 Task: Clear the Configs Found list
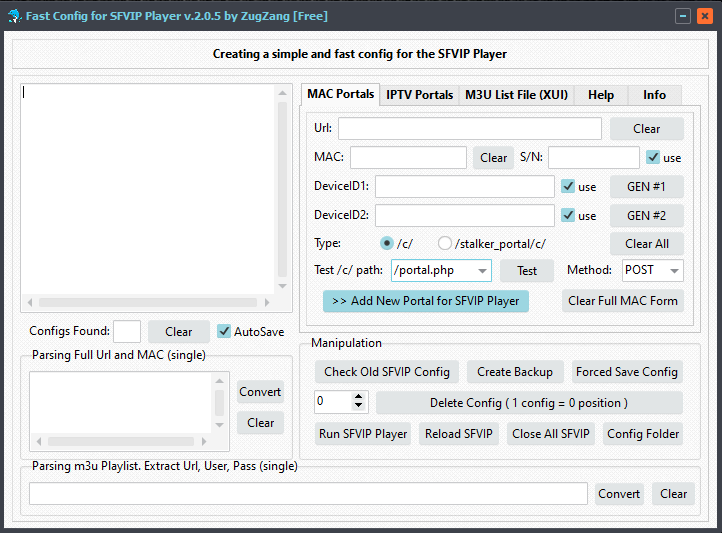click(x=179, y=332)
